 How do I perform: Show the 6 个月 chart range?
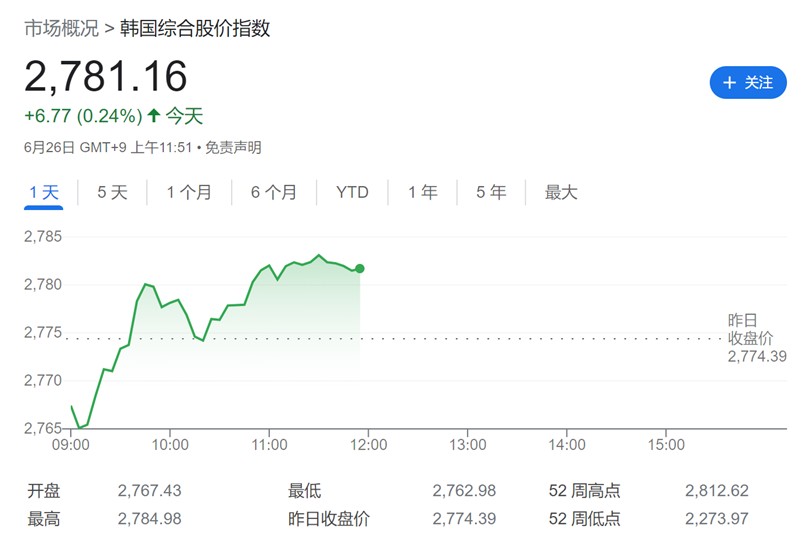coord(274,193)
